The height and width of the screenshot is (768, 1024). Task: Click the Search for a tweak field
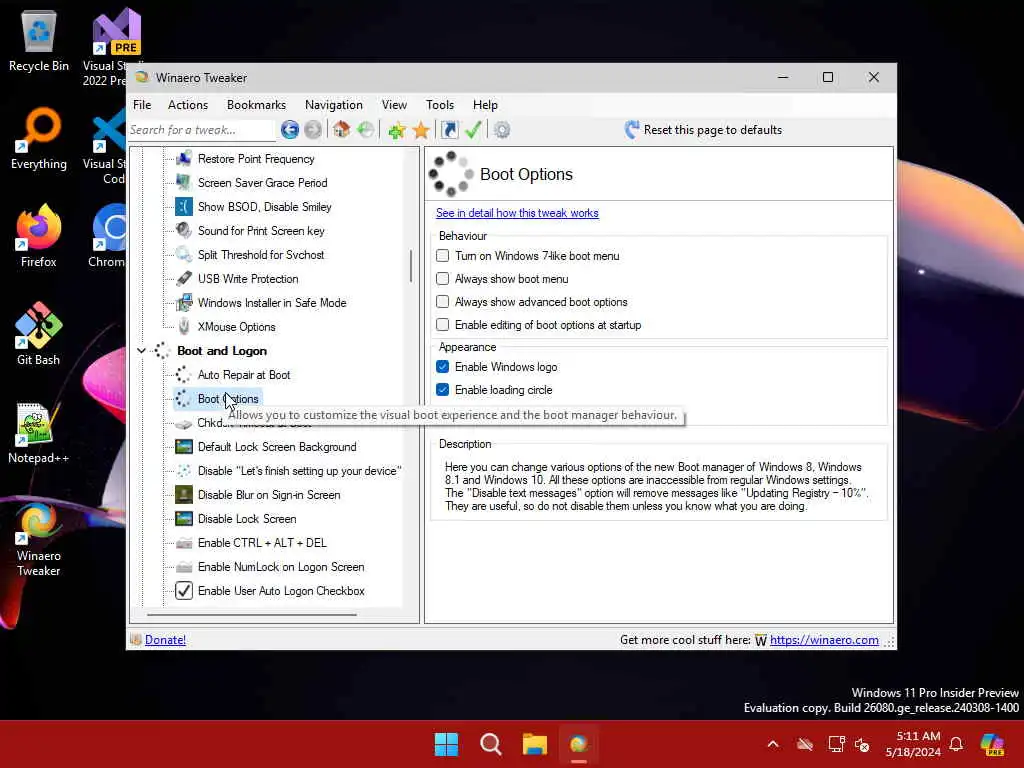(201, 130)
